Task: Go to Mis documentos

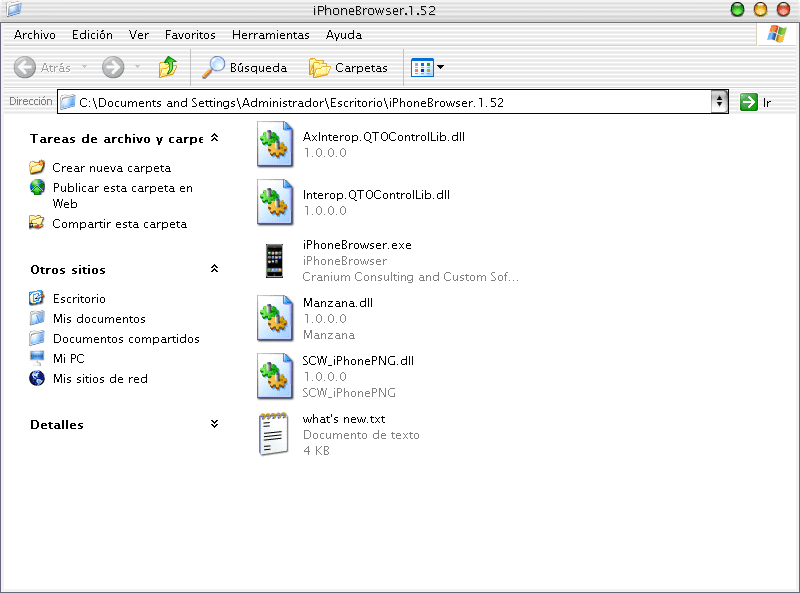Action: click(99, 319)
